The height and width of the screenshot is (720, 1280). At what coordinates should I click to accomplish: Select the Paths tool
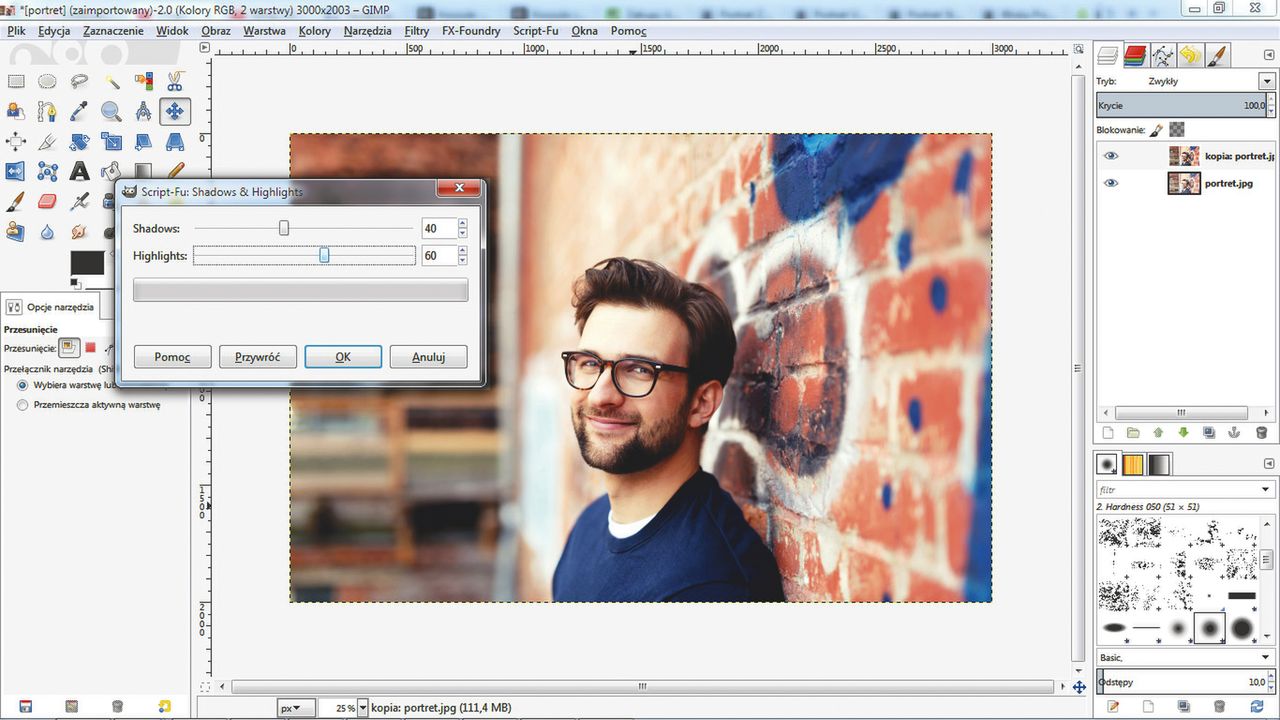coord(47,112)
